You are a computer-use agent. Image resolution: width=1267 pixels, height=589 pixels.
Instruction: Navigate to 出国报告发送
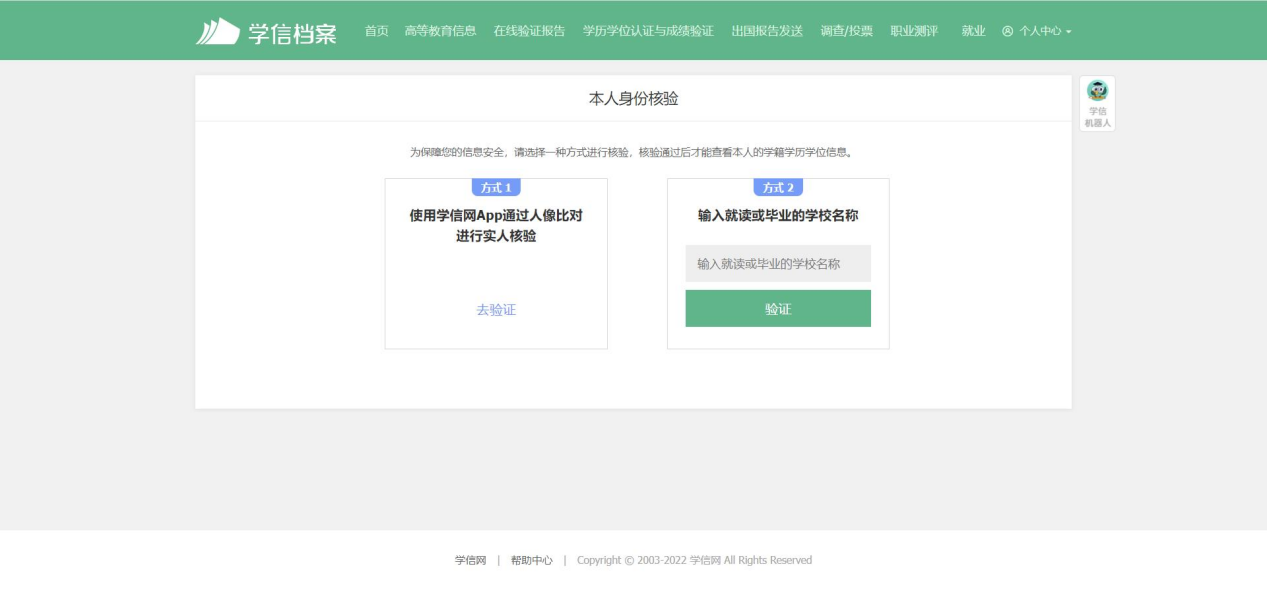(767, 31)
